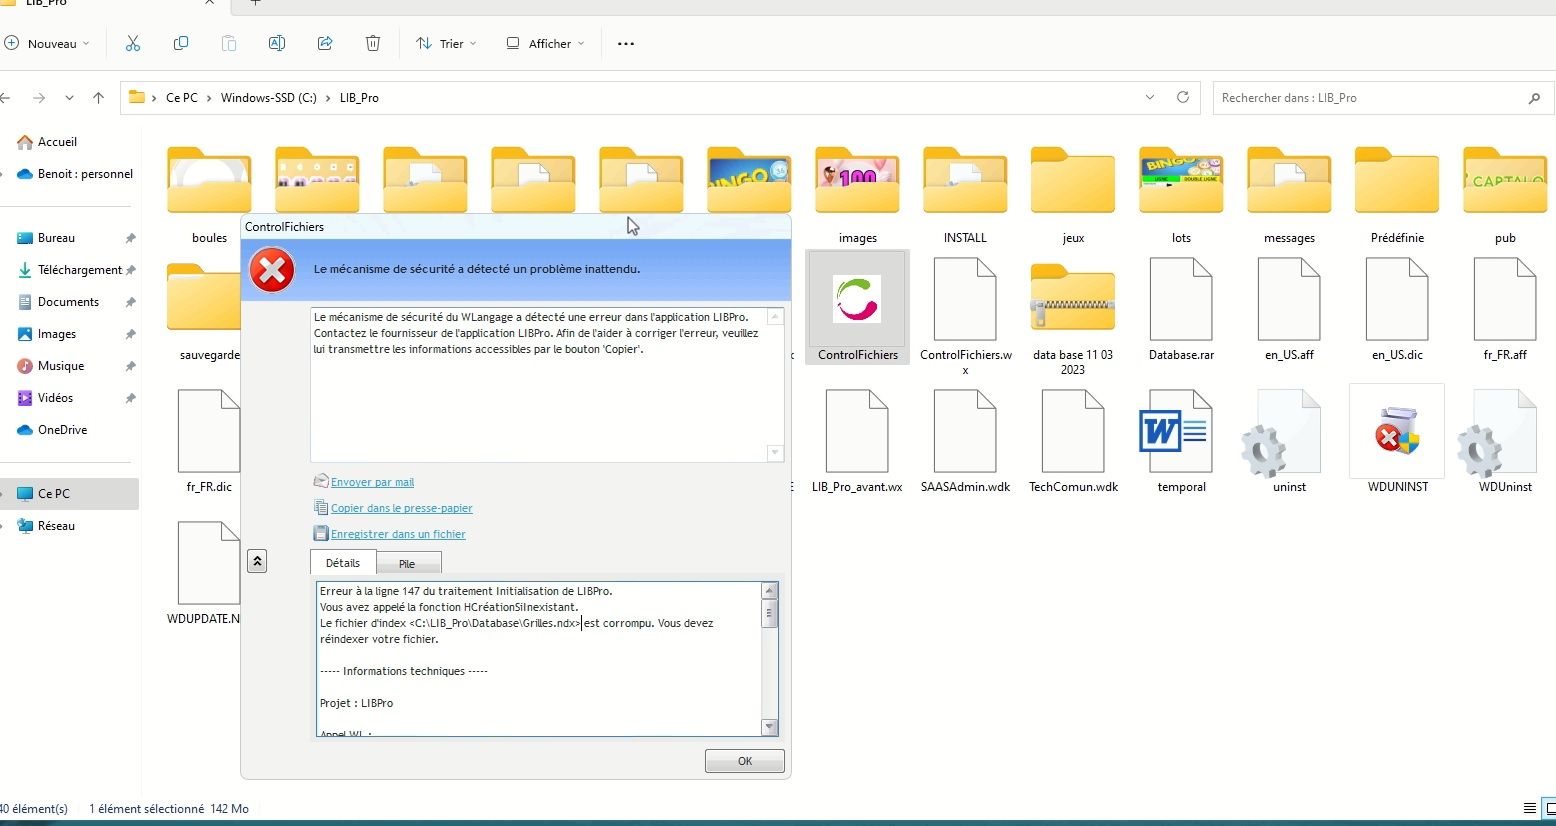The width and height of the screenshot is (1556, 826).
Task: Refresh the LIB_Pro folder view
Action: [1183, 97]
